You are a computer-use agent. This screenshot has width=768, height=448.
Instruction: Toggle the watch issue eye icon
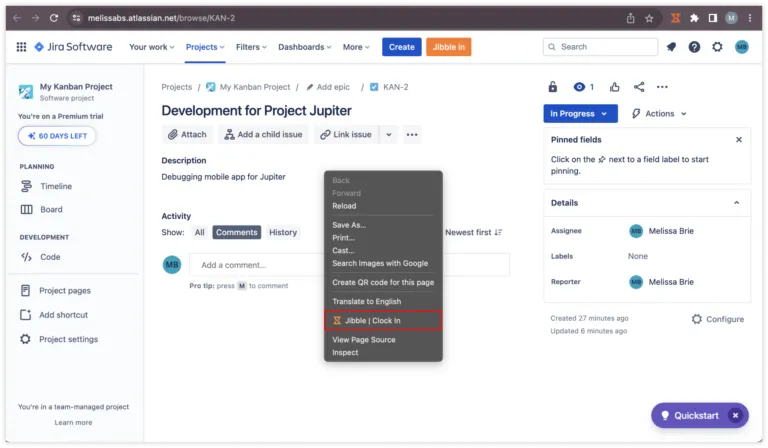point(580,87)
